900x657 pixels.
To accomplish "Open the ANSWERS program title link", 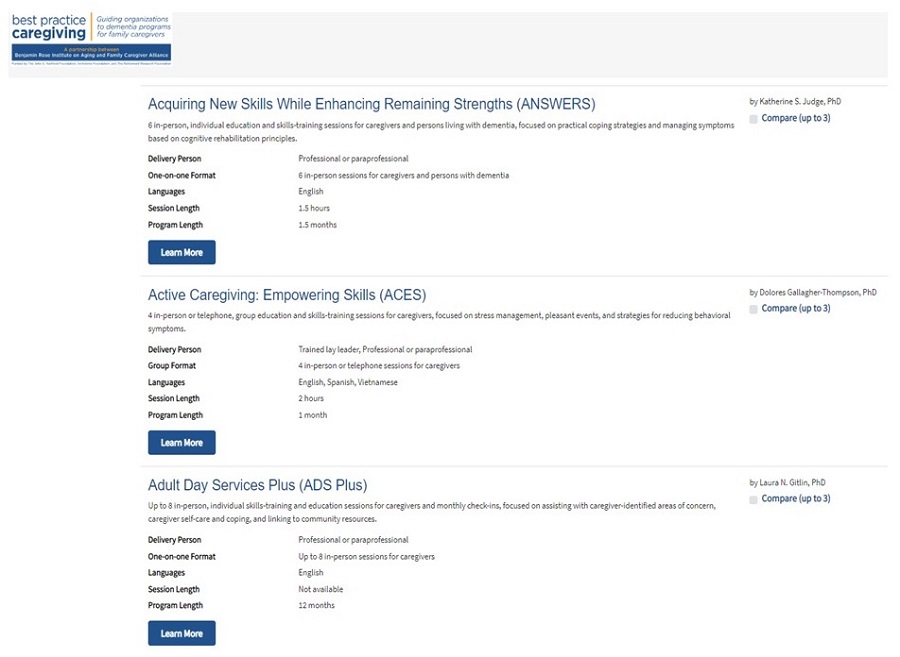I will coord(371,104).
